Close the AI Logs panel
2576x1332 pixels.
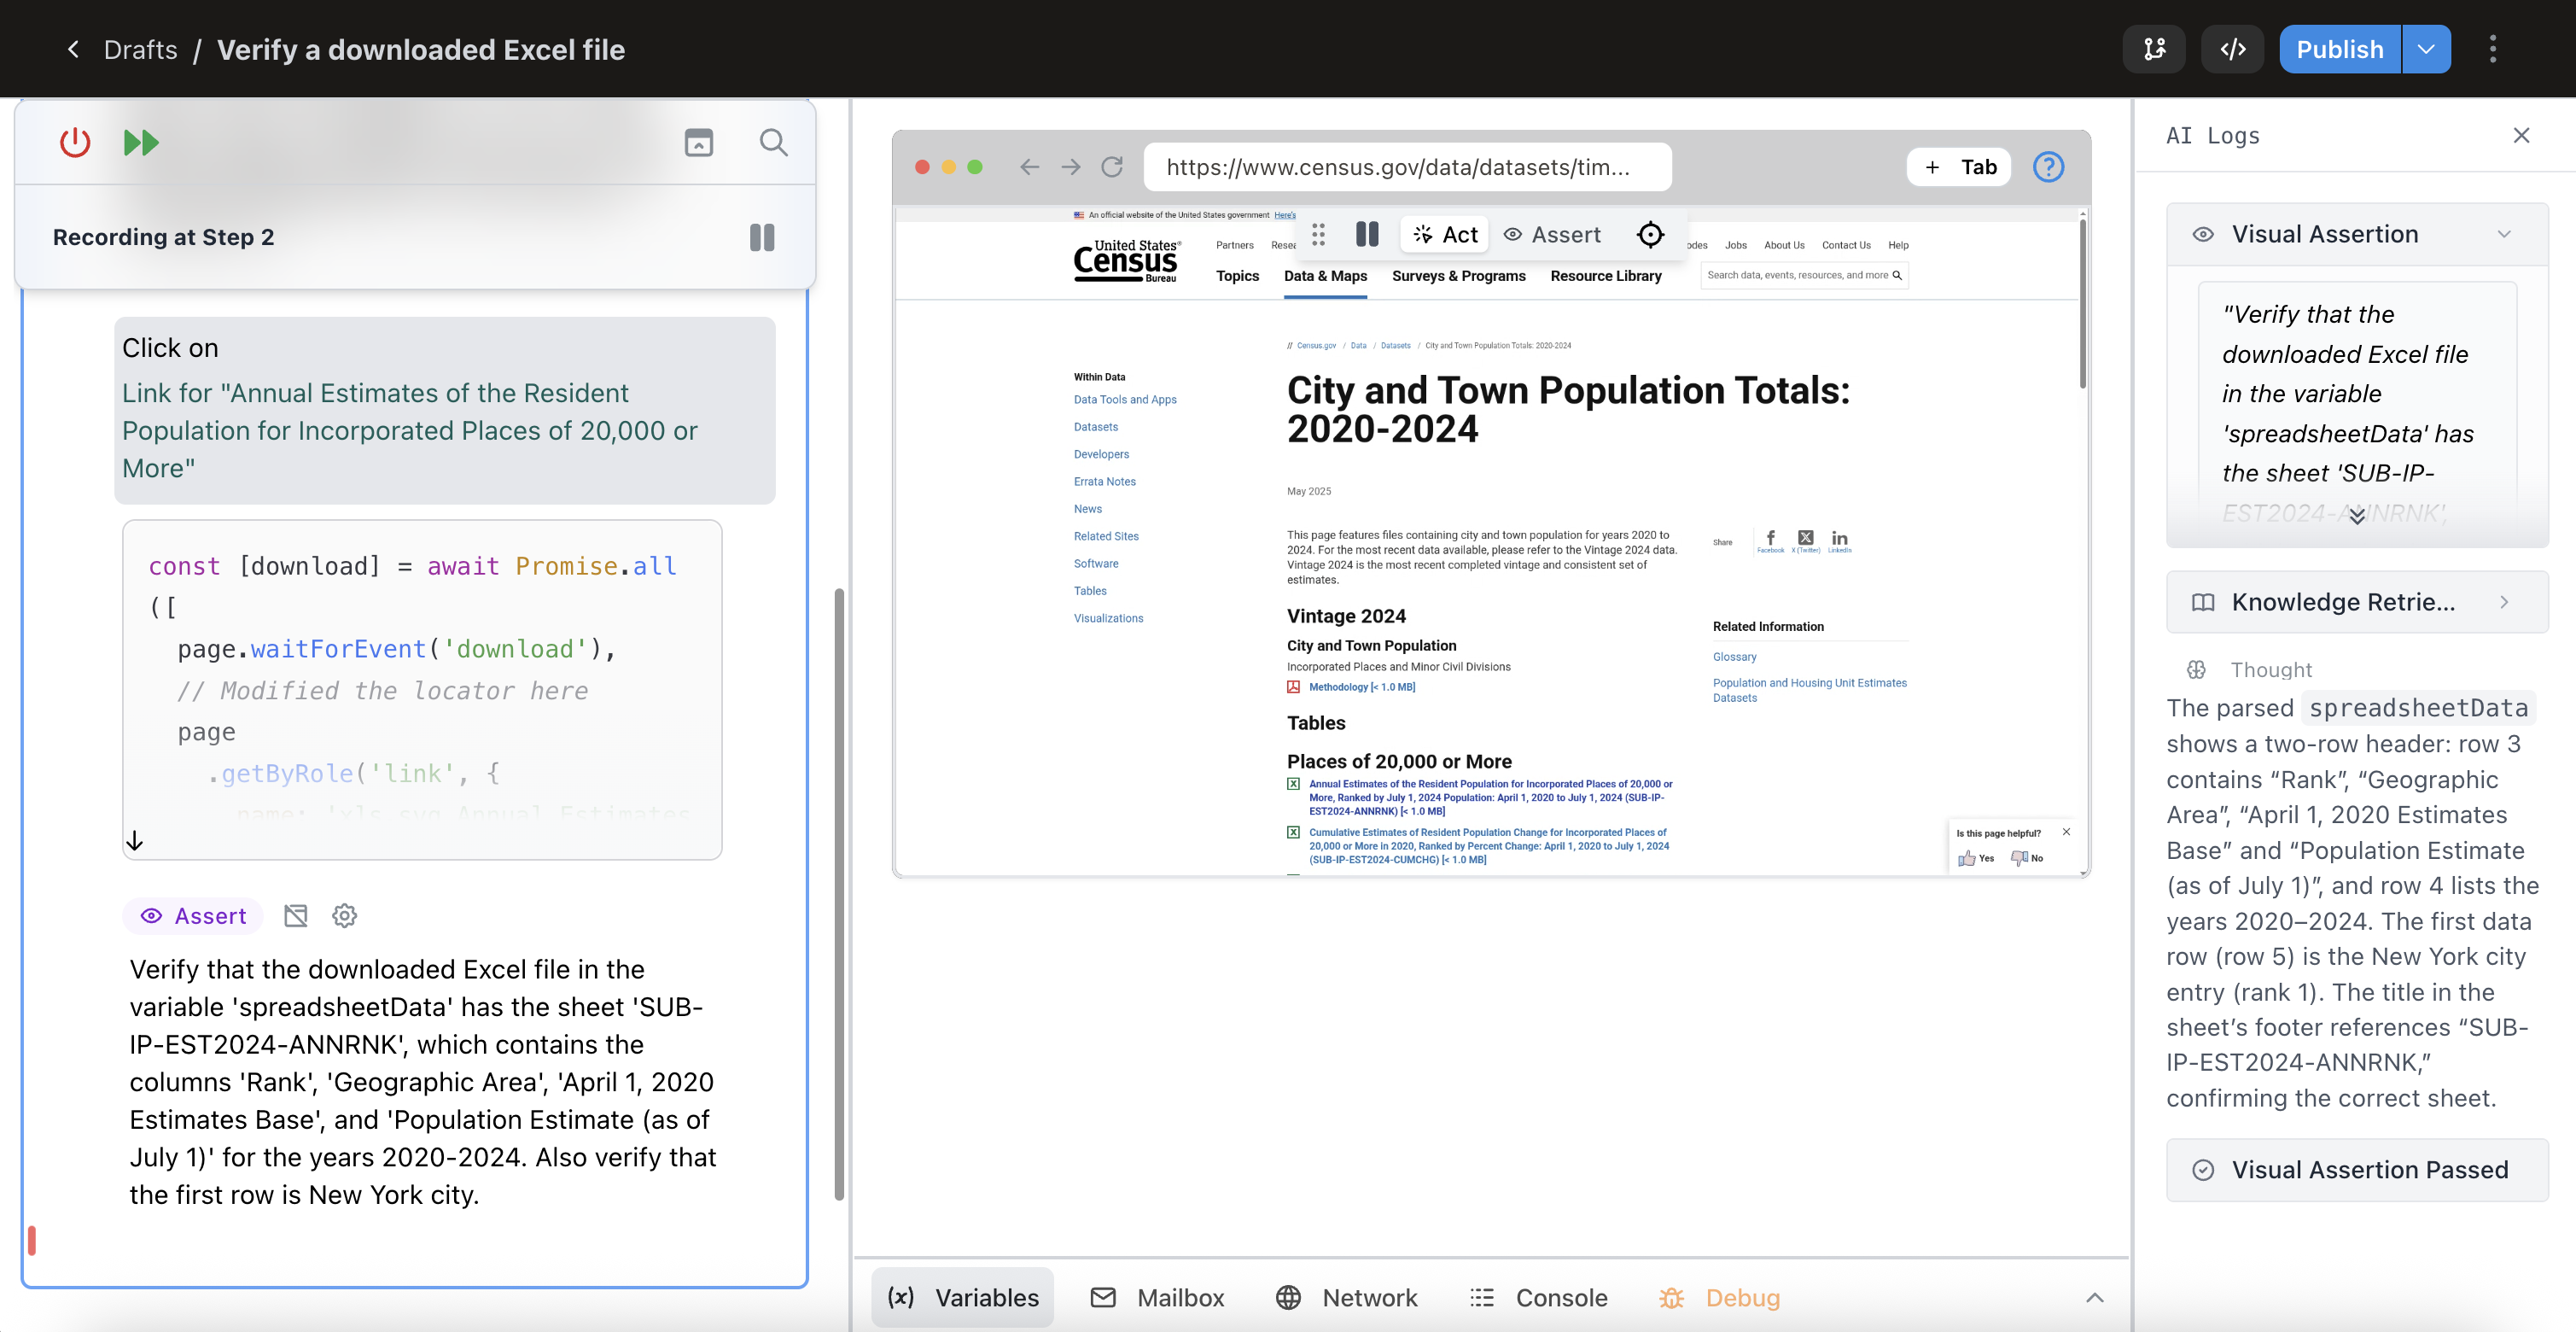pos(2521,135)
